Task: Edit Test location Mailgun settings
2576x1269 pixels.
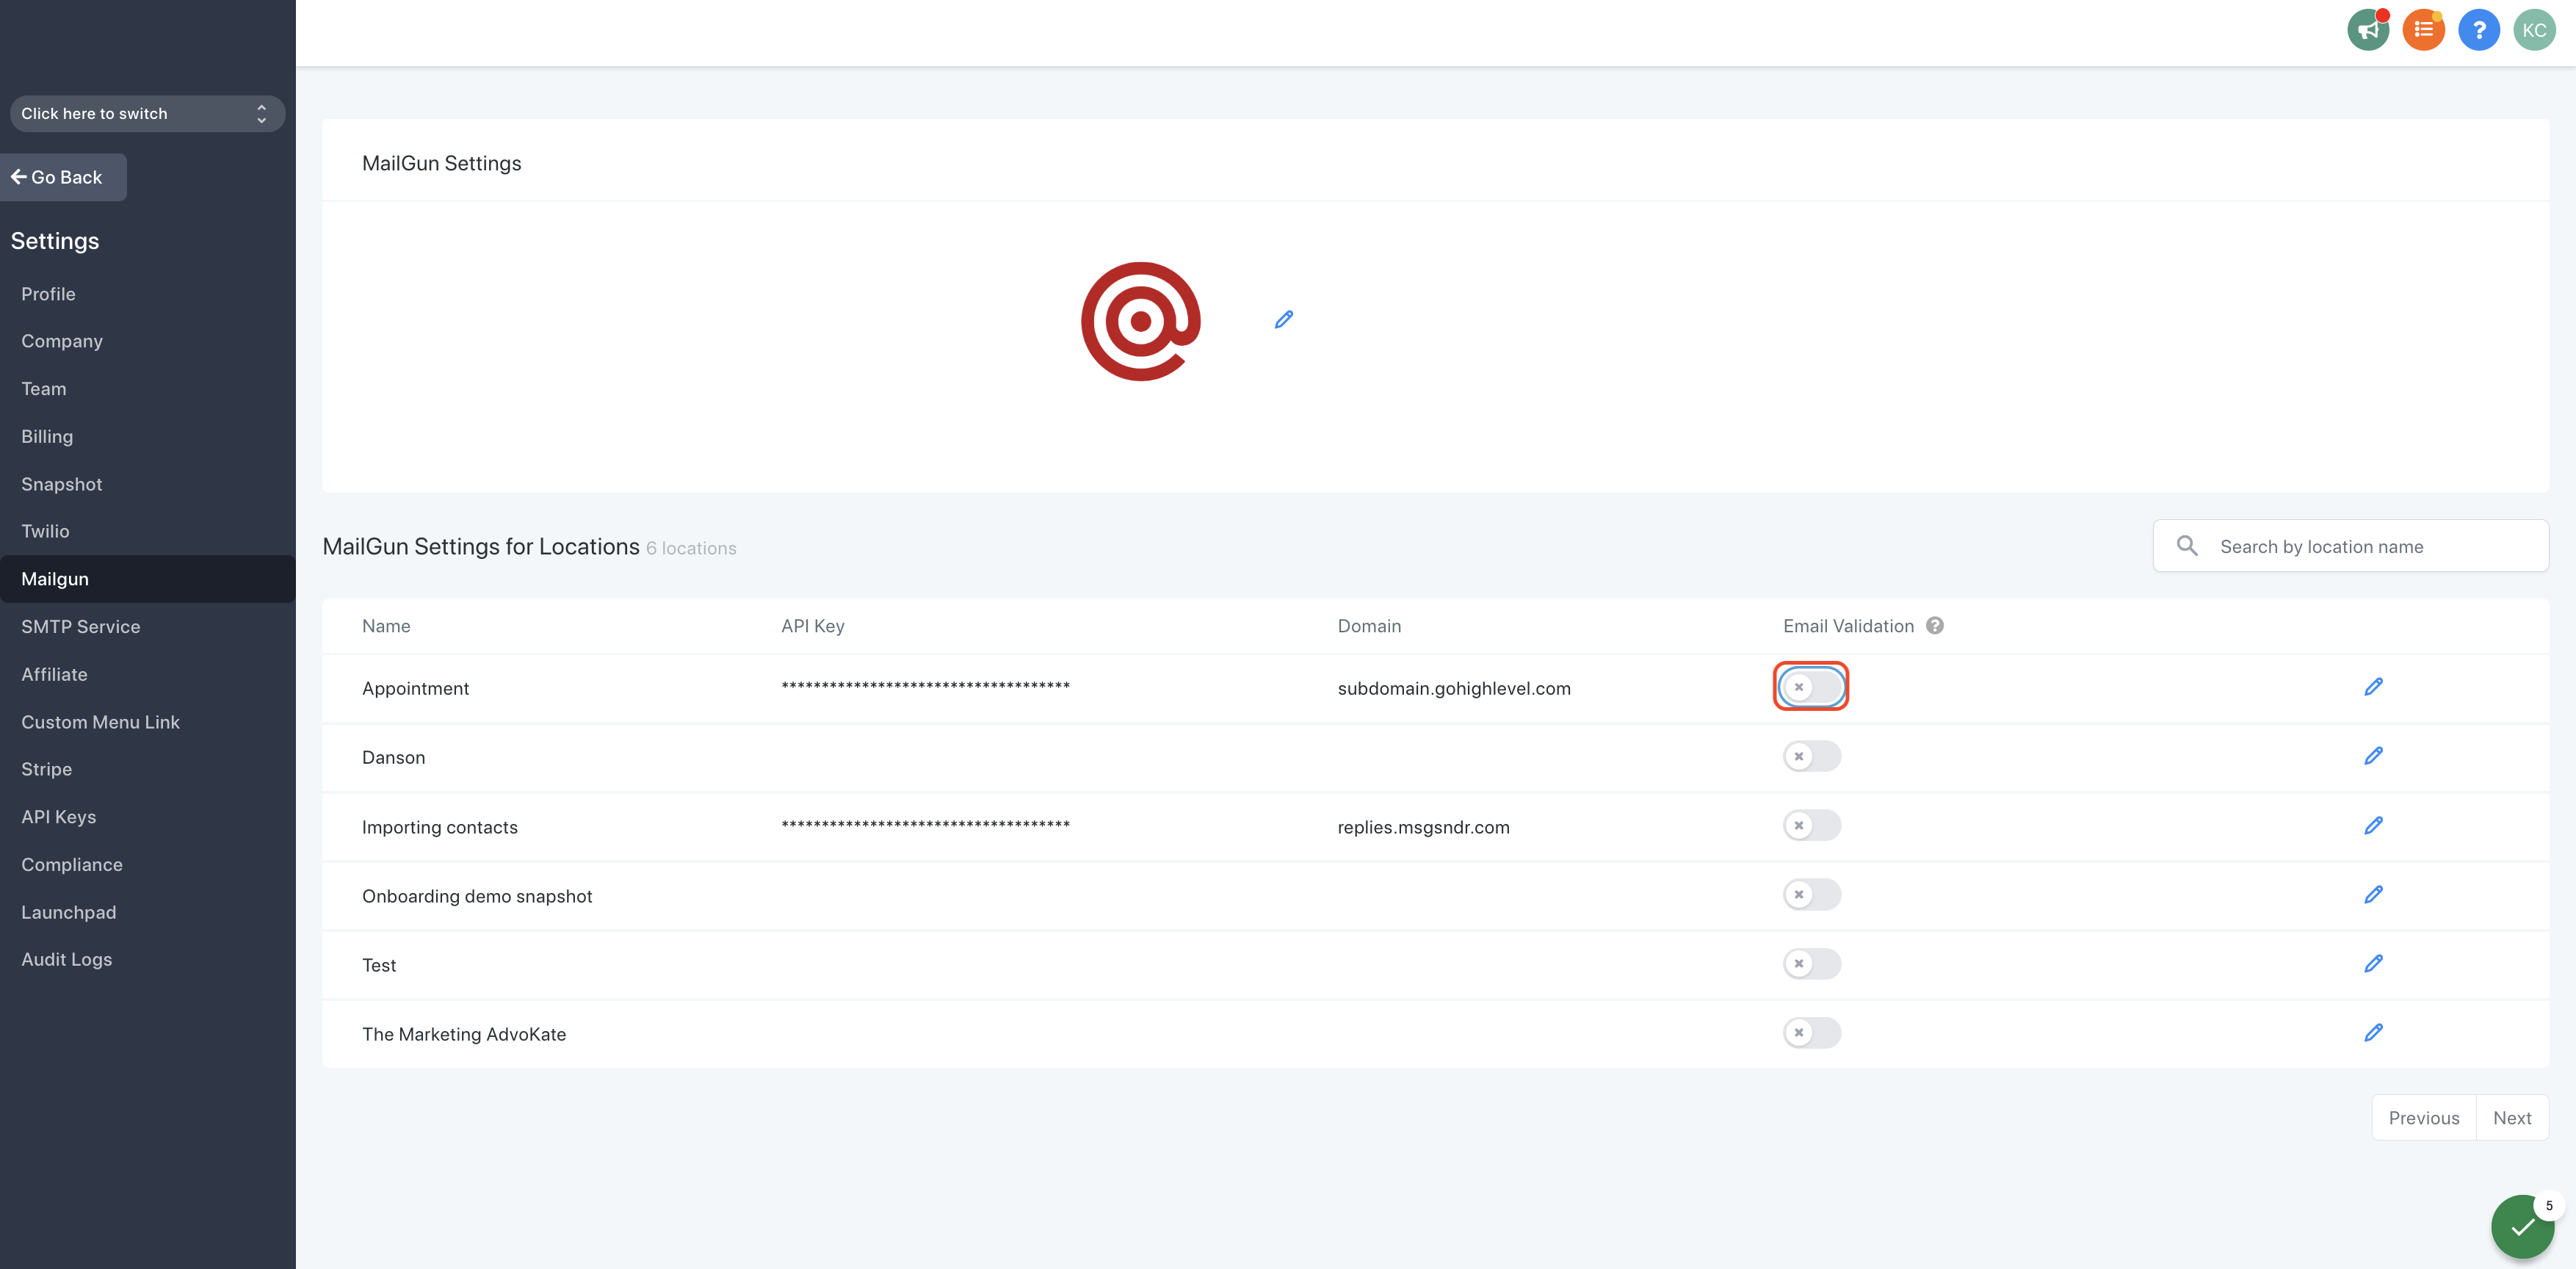Action: (2373, 964)
